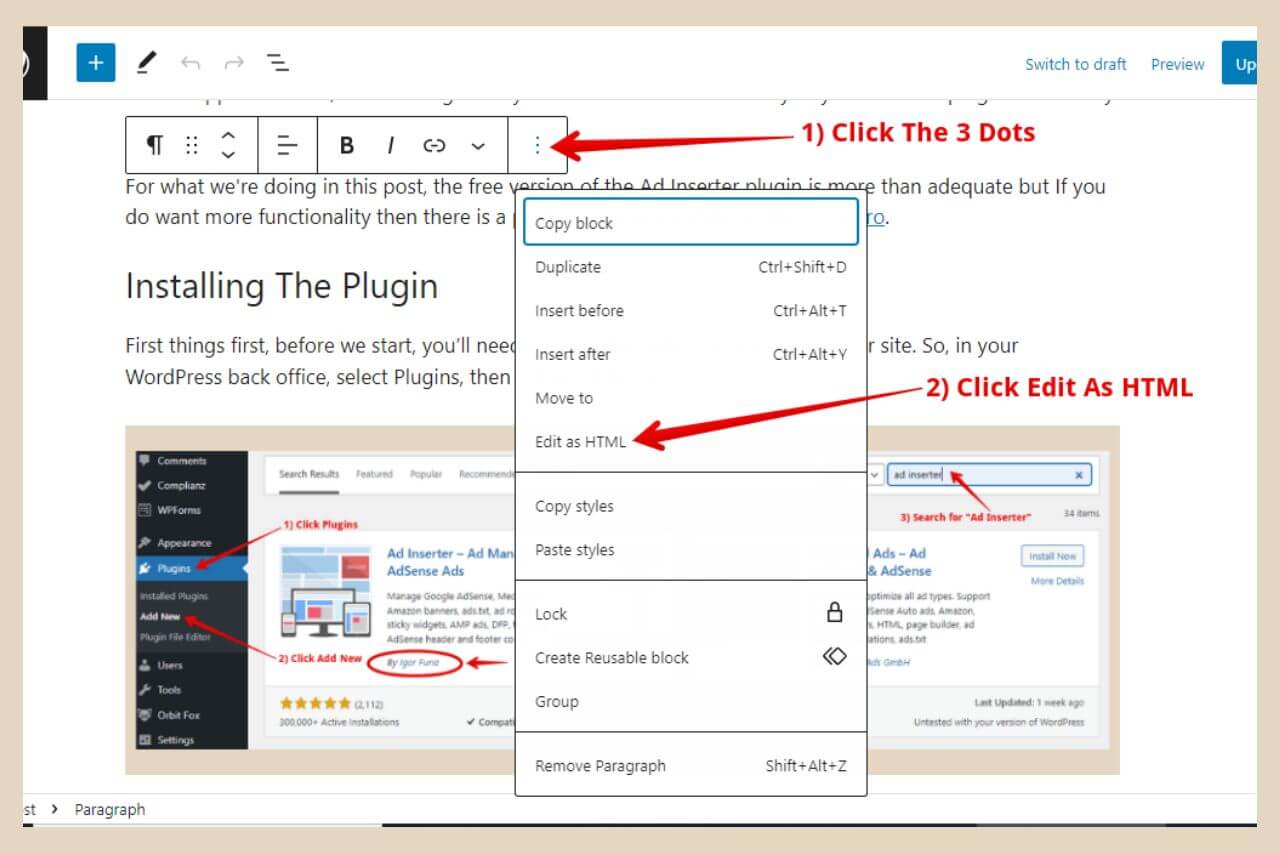Click the Installing The Plugin heading
The image size is (1280, 853).
point(282,286)
